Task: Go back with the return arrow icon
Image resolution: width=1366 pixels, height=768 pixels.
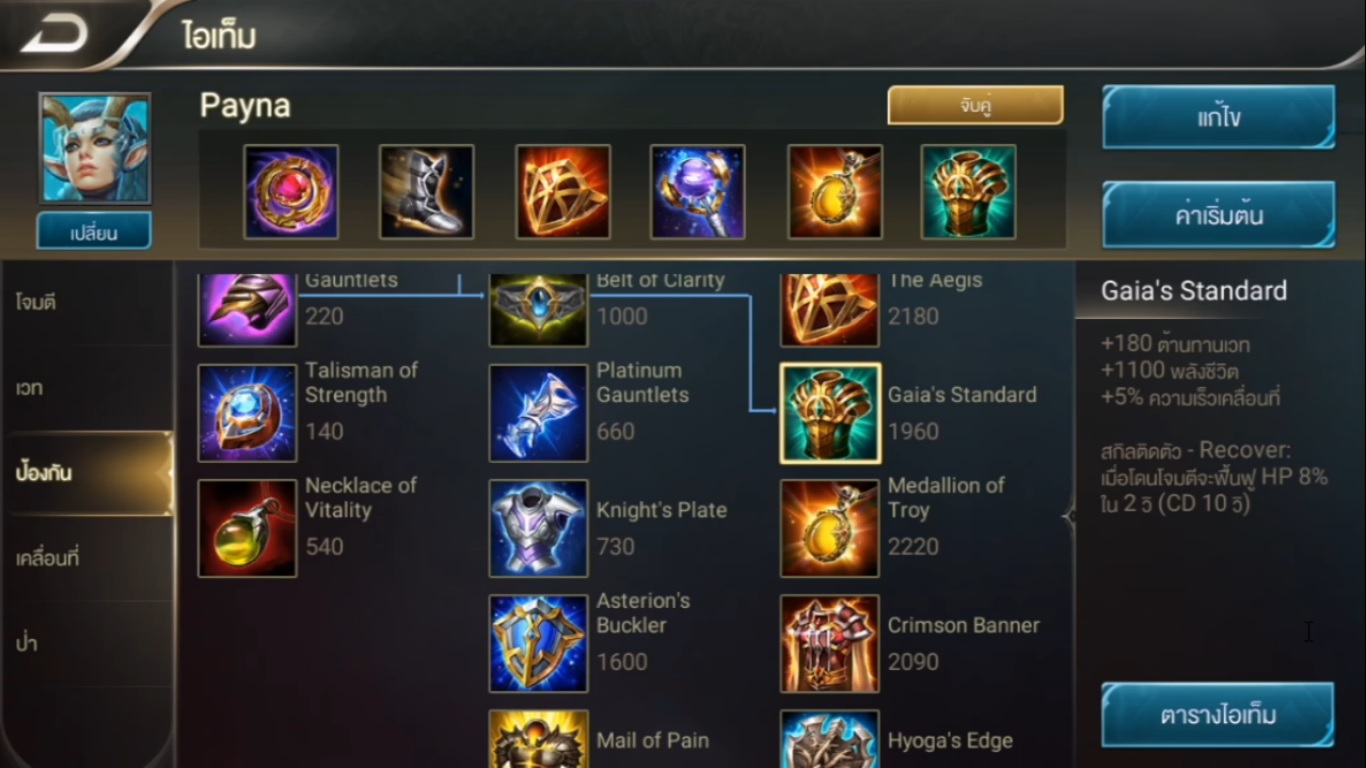Action: 54,33
